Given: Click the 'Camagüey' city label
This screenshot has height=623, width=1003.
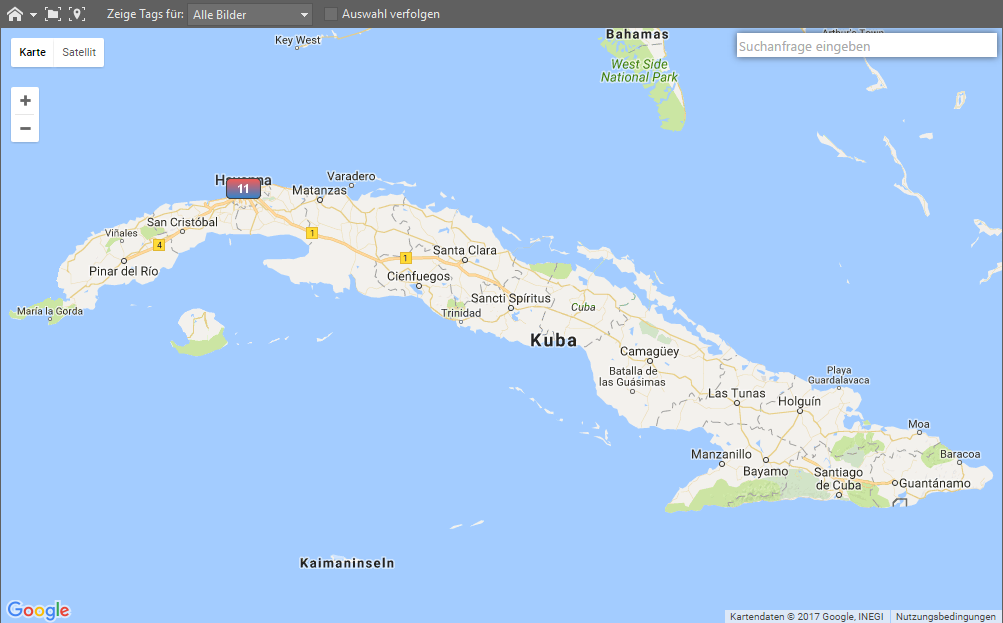Looking at the screenshot, I should (649, 351).
